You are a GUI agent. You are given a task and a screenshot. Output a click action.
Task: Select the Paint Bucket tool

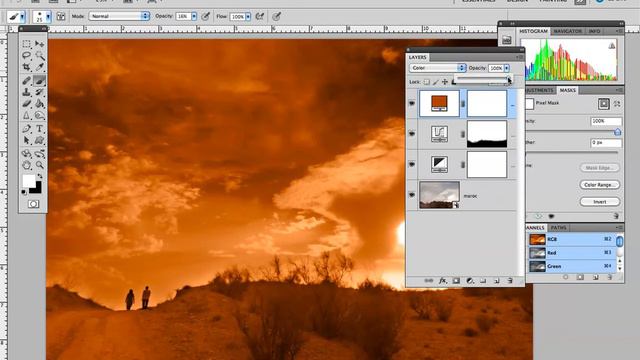40,104
